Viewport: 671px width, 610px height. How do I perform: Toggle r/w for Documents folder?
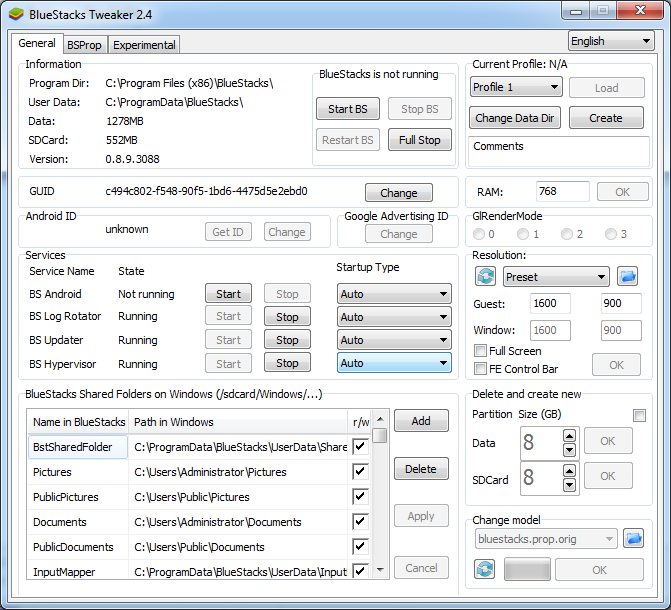(360, 521)
